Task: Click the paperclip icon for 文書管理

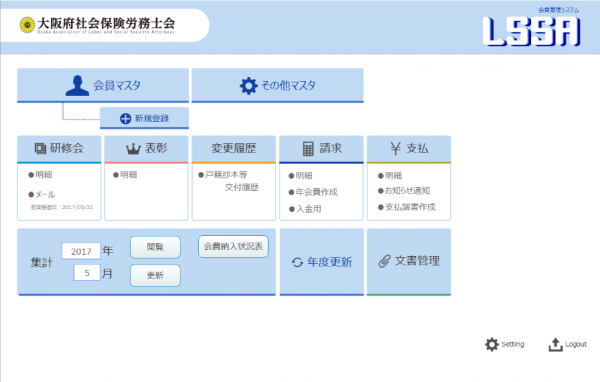Action: click(384, 261)
